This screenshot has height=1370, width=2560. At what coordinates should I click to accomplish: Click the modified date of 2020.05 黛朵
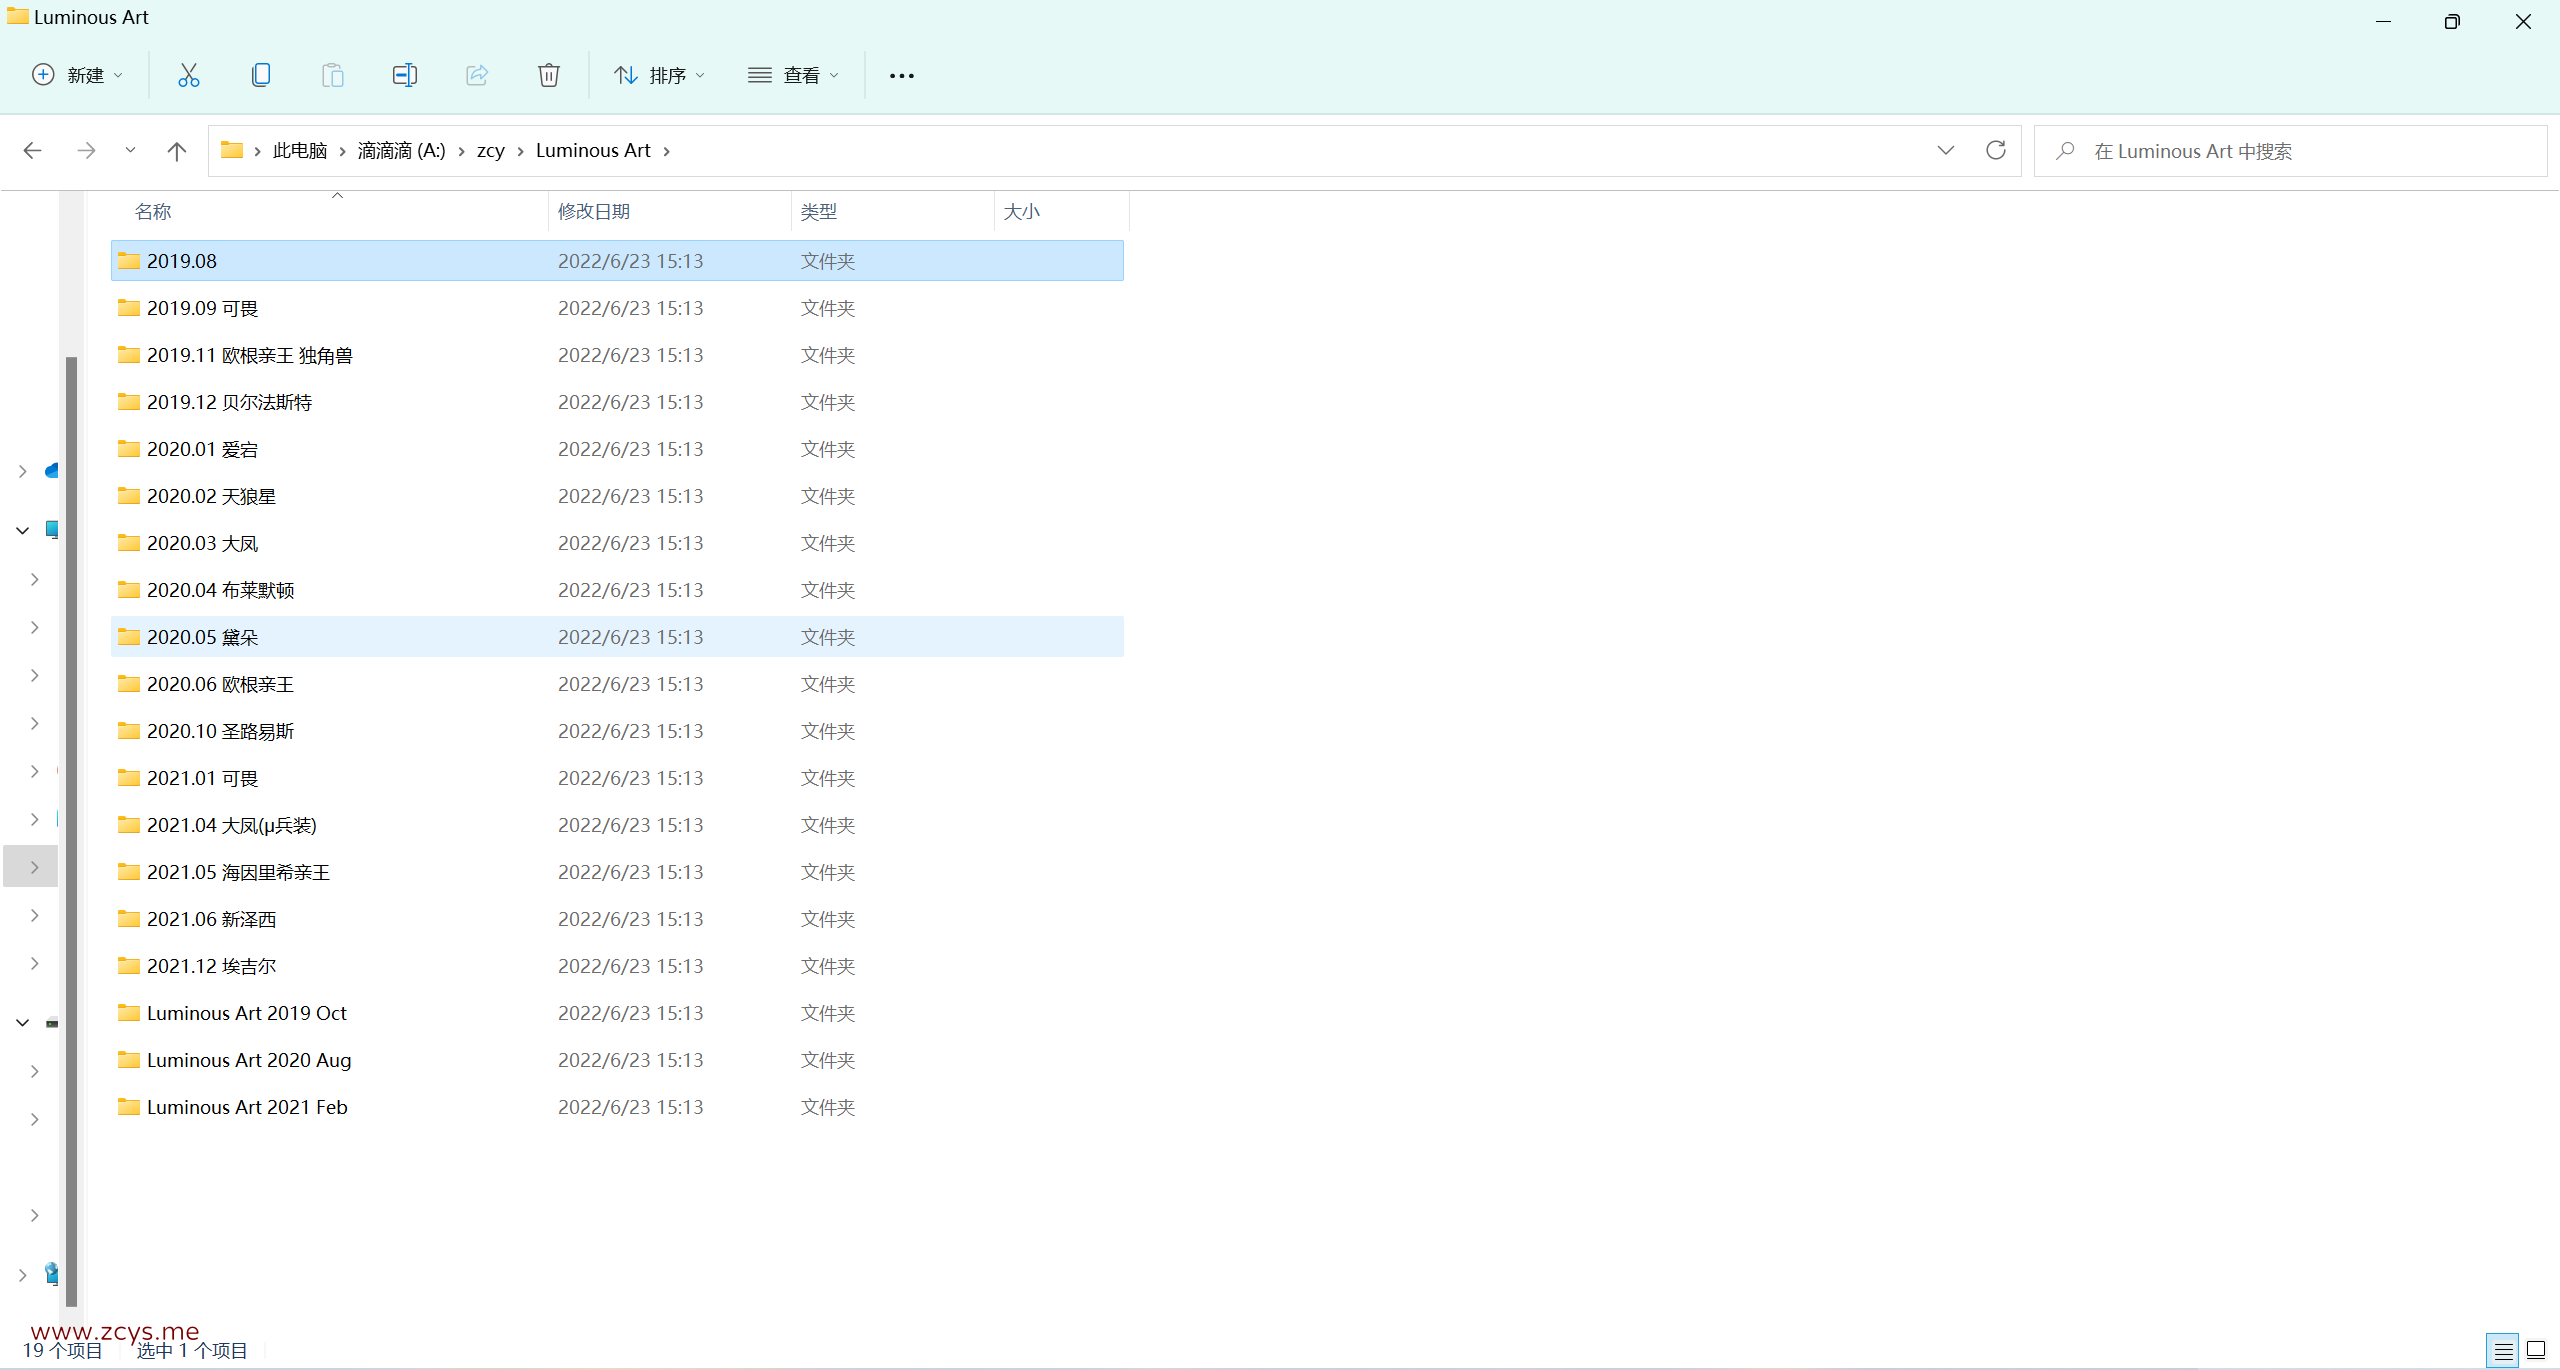[631, 637]
